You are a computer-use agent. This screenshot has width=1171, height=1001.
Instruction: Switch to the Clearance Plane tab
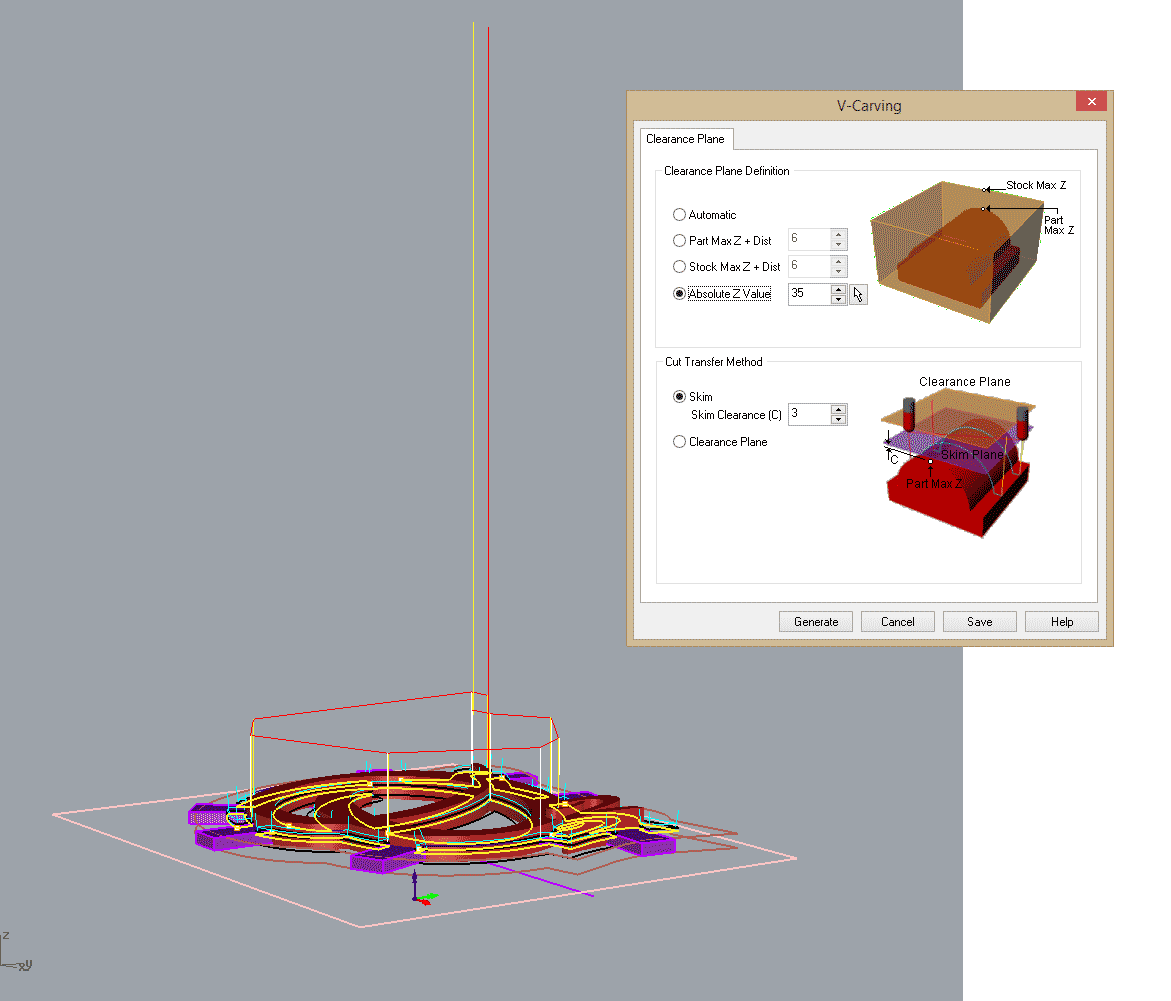click(x=685, y=139)
